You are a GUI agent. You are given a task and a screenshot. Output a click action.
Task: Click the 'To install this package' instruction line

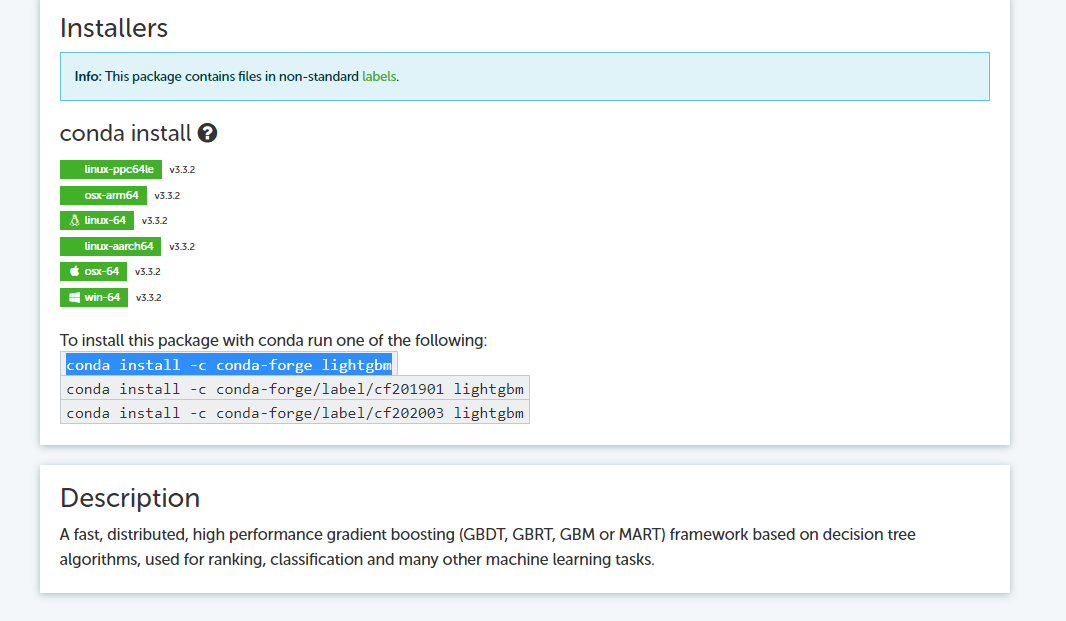[x=273, y=340]
